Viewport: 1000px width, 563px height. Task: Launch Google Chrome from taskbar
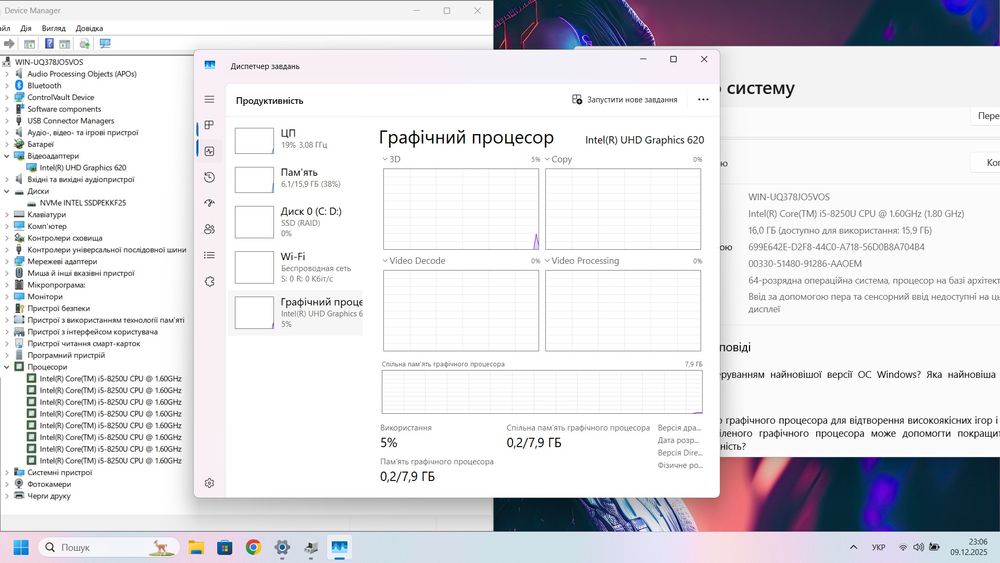pyautogui.click(x=253, y=547)
